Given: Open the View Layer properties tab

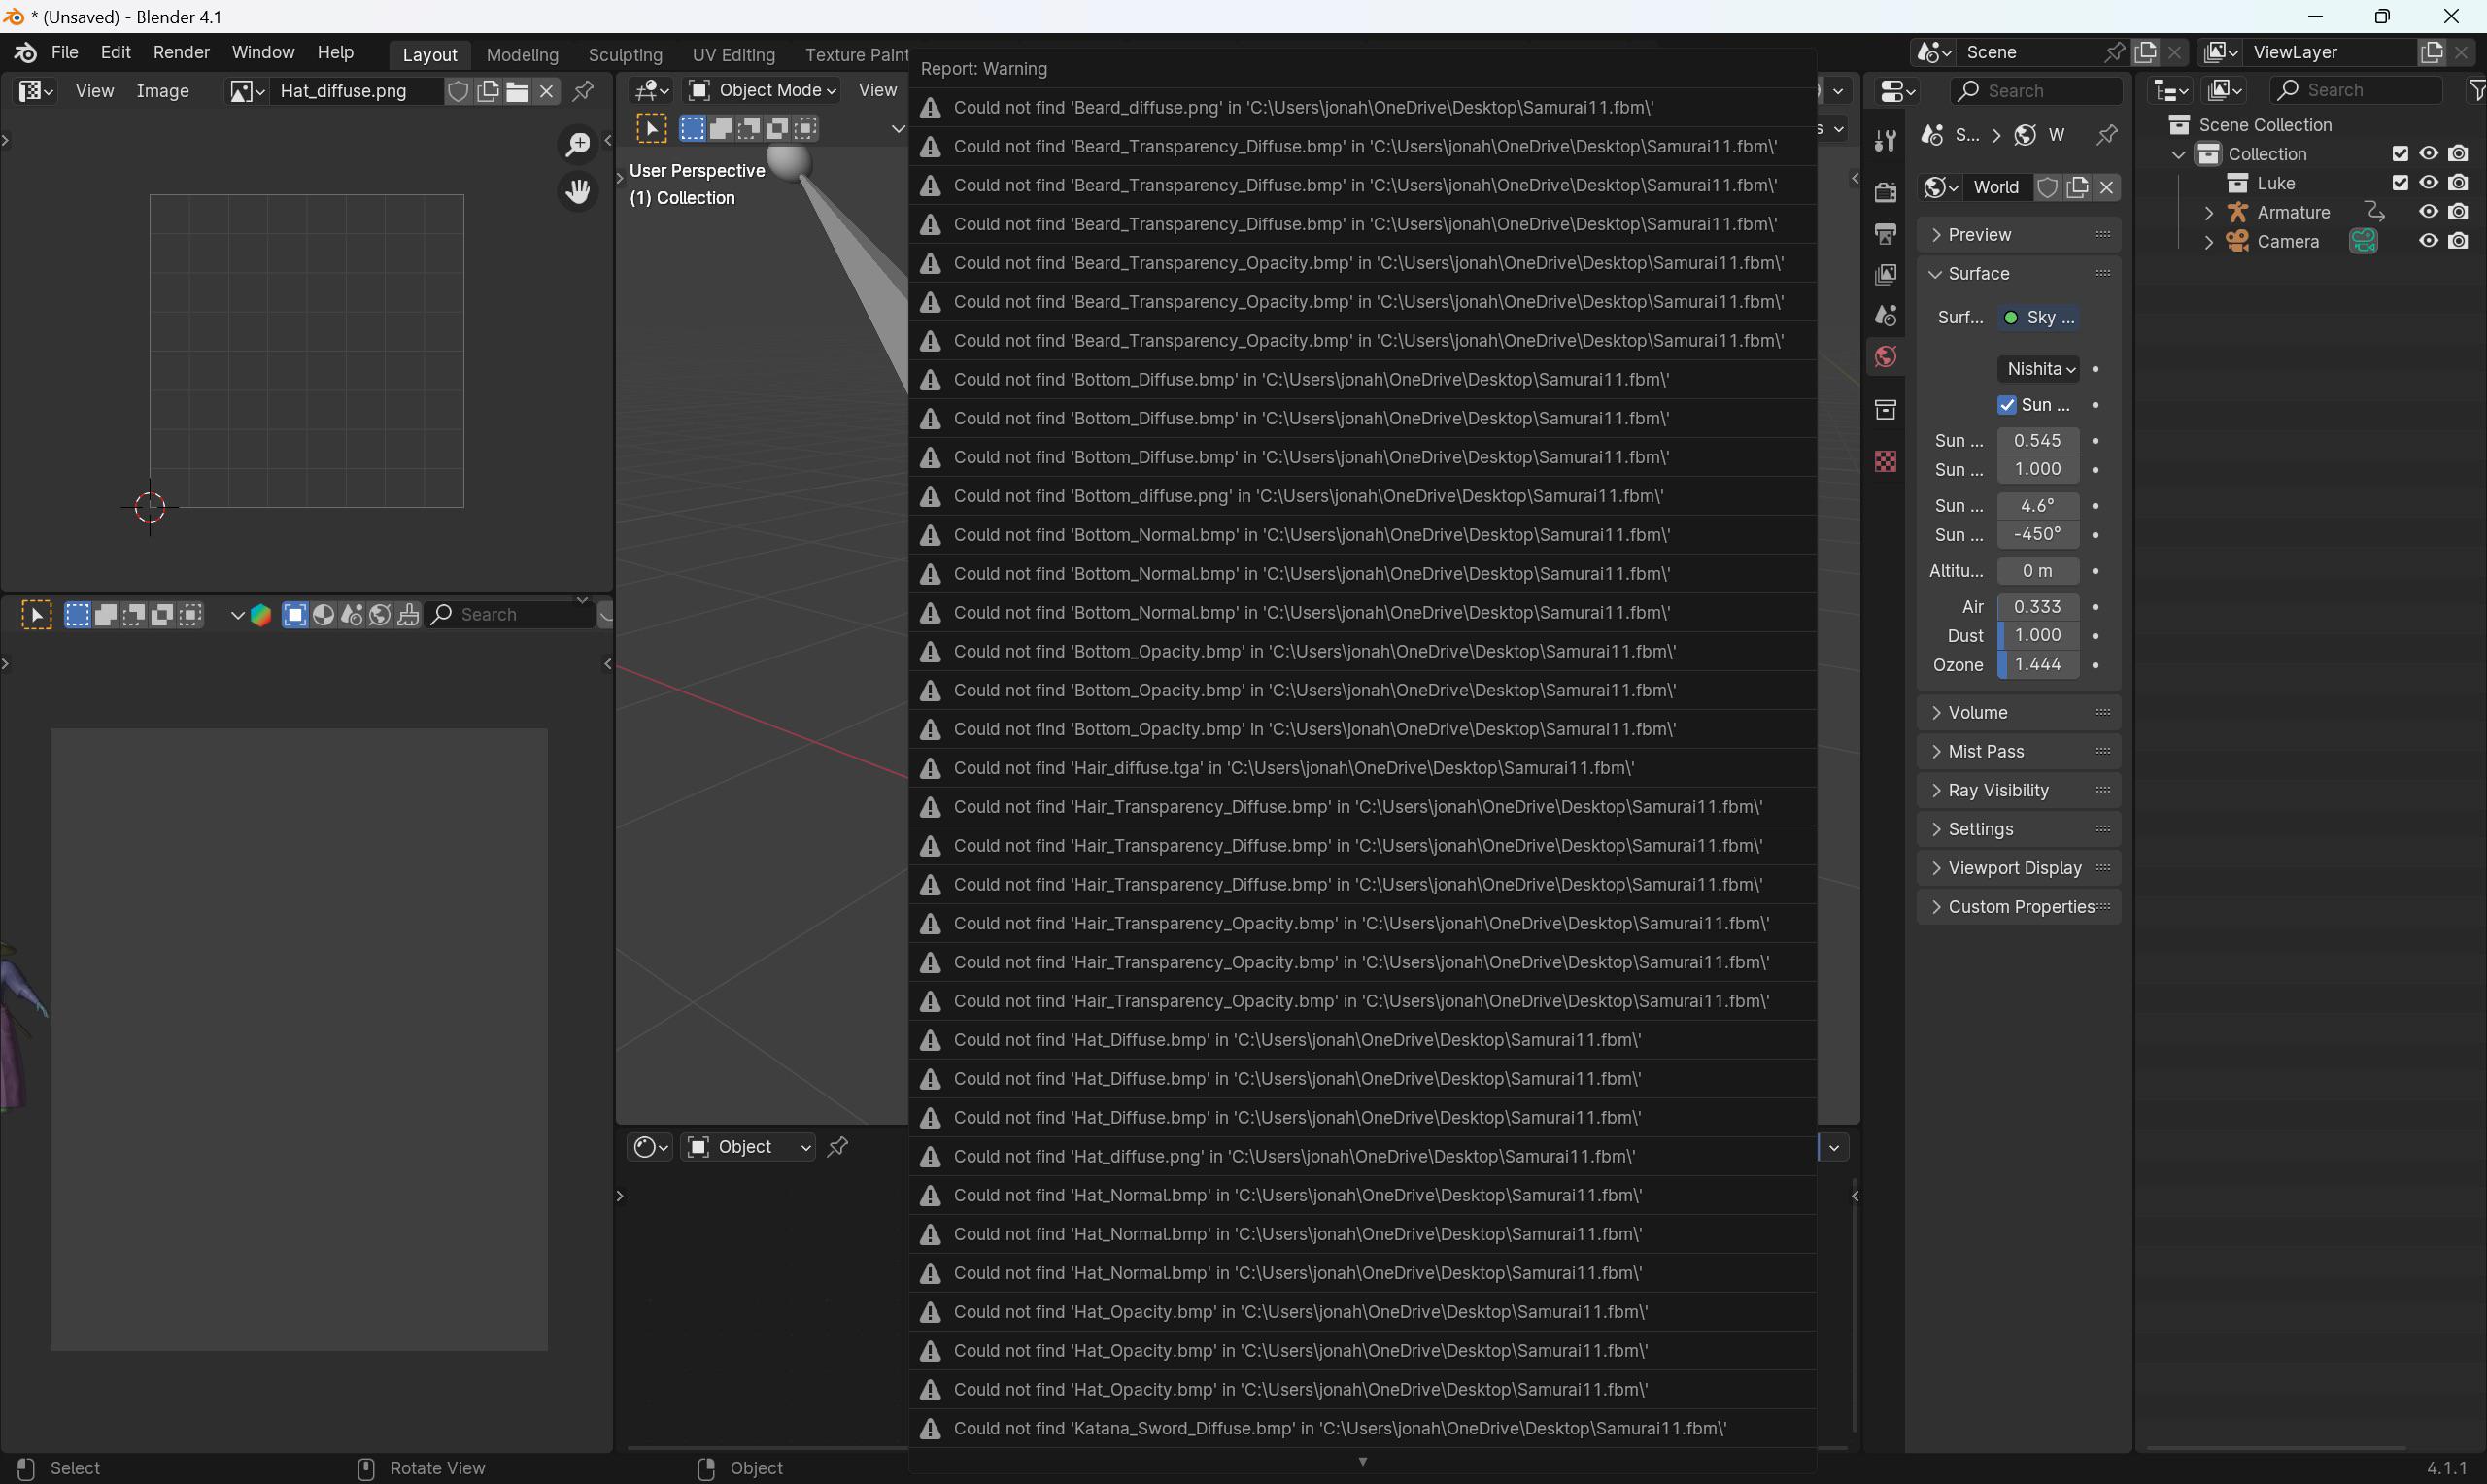Looking at the screenshot, I should pyautogui.click(x=1884, y=273).
